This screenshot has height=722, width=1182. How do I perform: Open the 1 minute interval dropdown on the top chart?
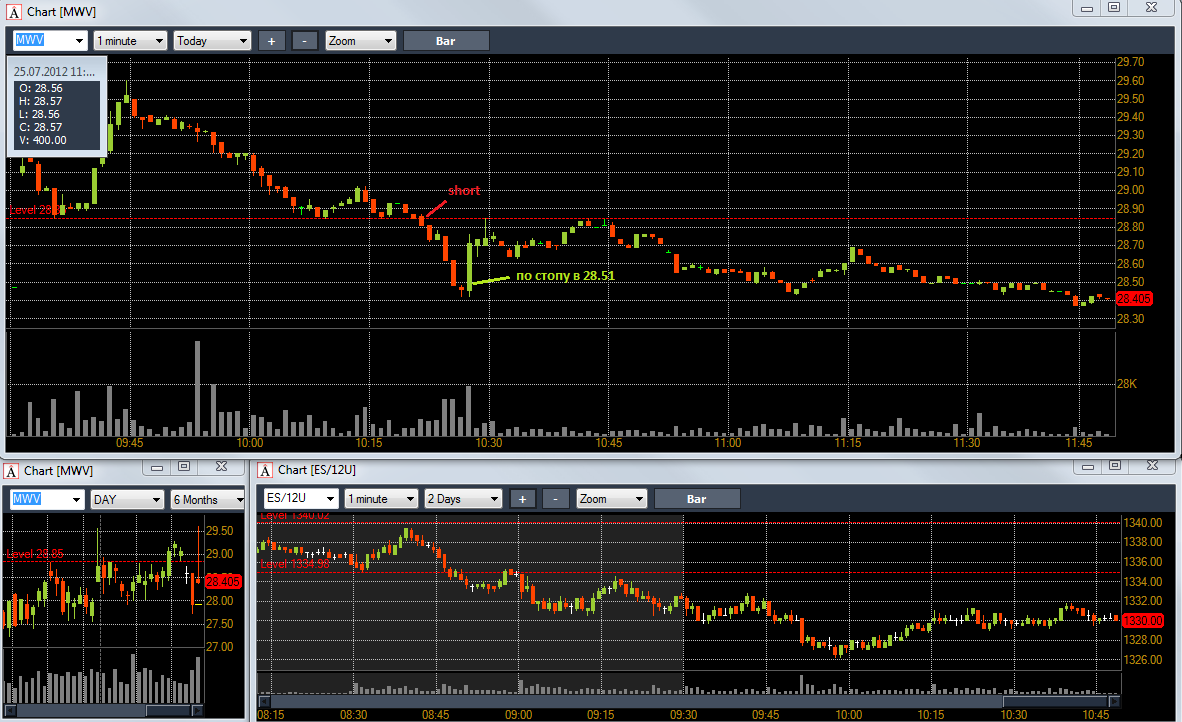(x=130, y=41)
